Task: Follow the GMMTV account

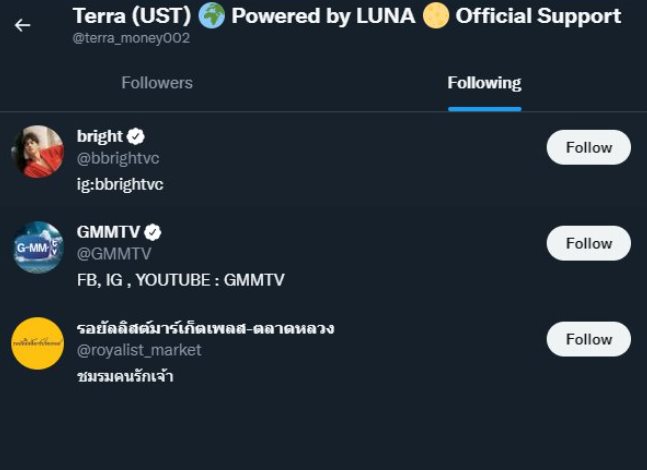Action: point(588,243)
